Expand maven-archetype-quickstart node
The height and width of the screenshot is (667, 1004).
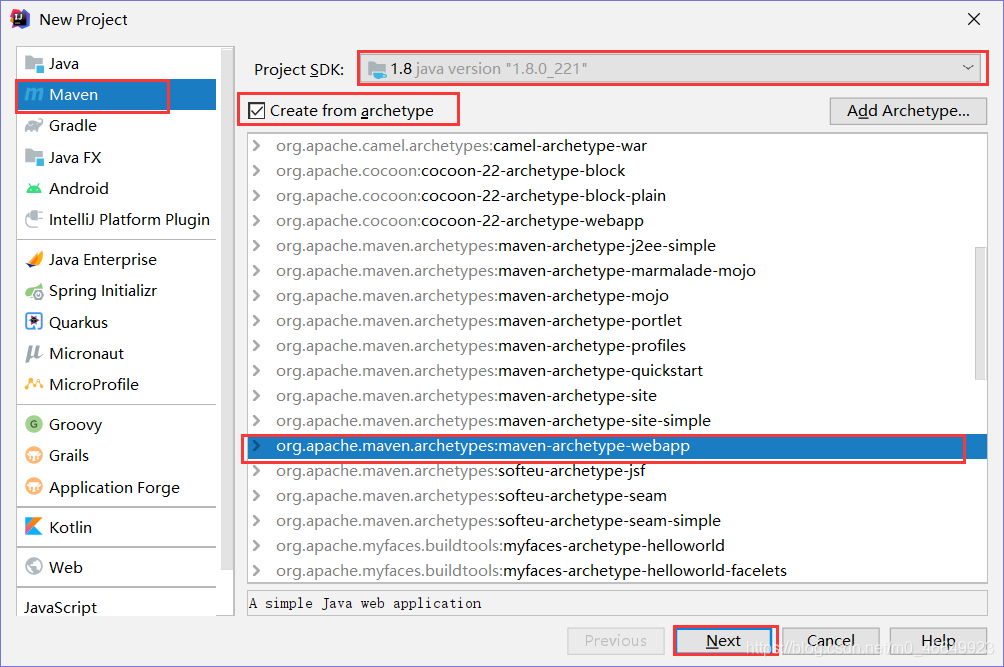point(257,371)
